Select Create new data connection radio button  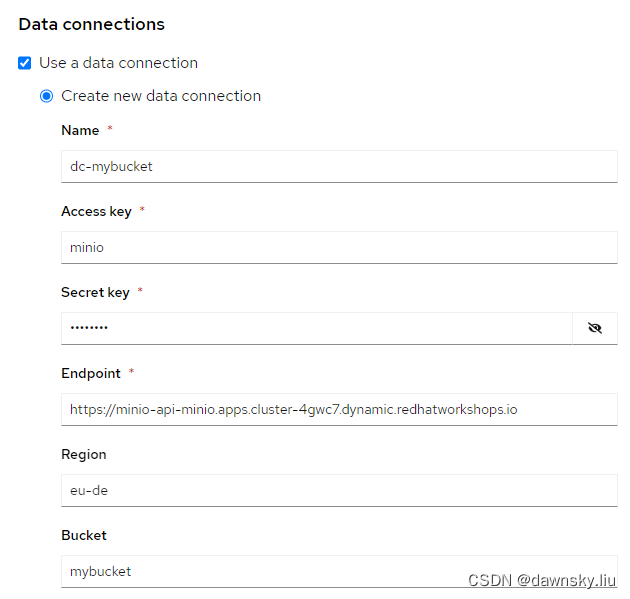pos(47,96)
